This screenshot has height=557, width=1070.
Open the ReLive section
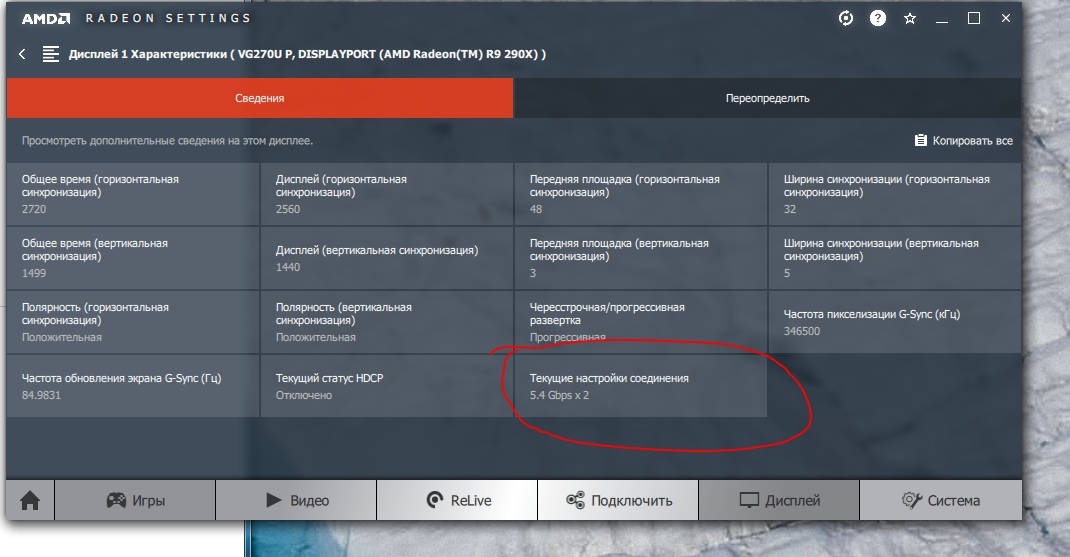click(457, 500)
